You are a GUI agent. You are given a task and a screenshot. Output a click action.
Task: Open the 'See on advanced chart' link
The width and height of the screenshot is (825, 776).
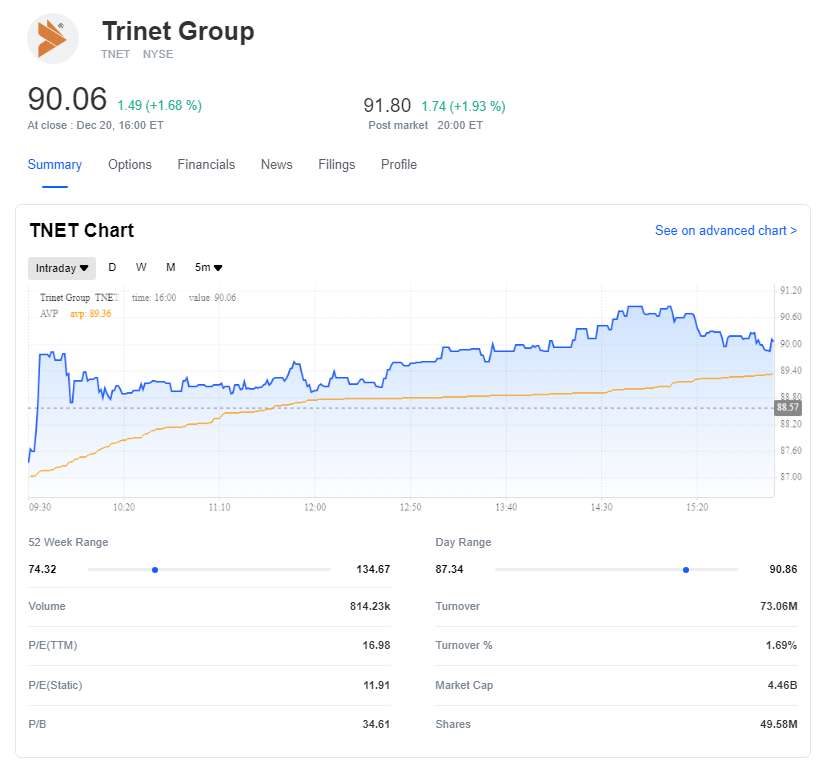[x=726, y=231]
